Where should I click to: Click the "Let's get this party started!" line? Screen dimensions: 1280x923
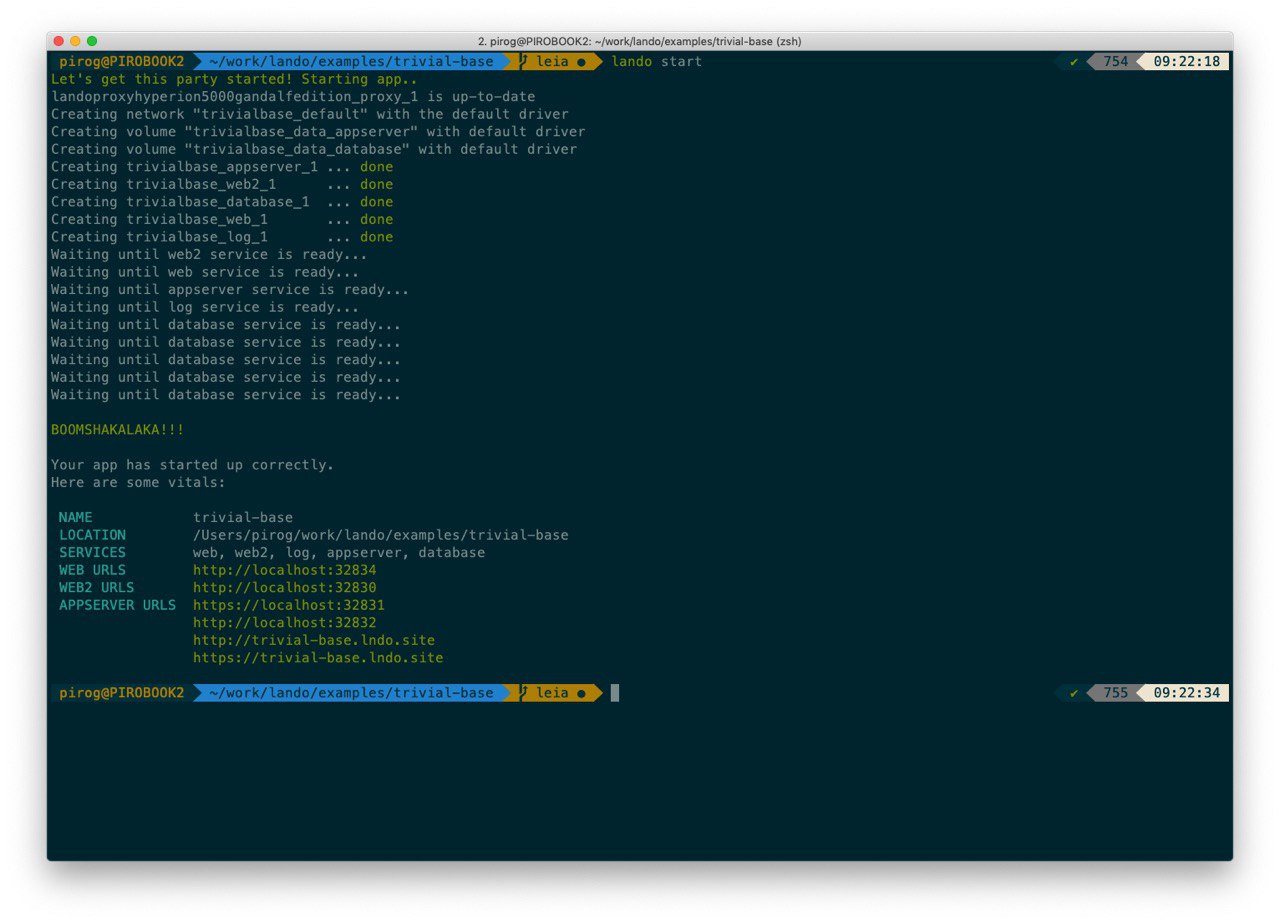click(x=234, y=79)
